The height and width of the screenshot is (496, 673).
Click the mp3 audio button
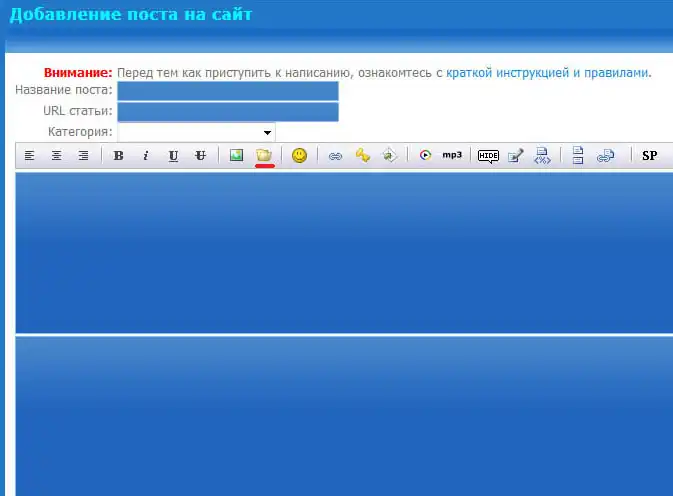point(452,155)
